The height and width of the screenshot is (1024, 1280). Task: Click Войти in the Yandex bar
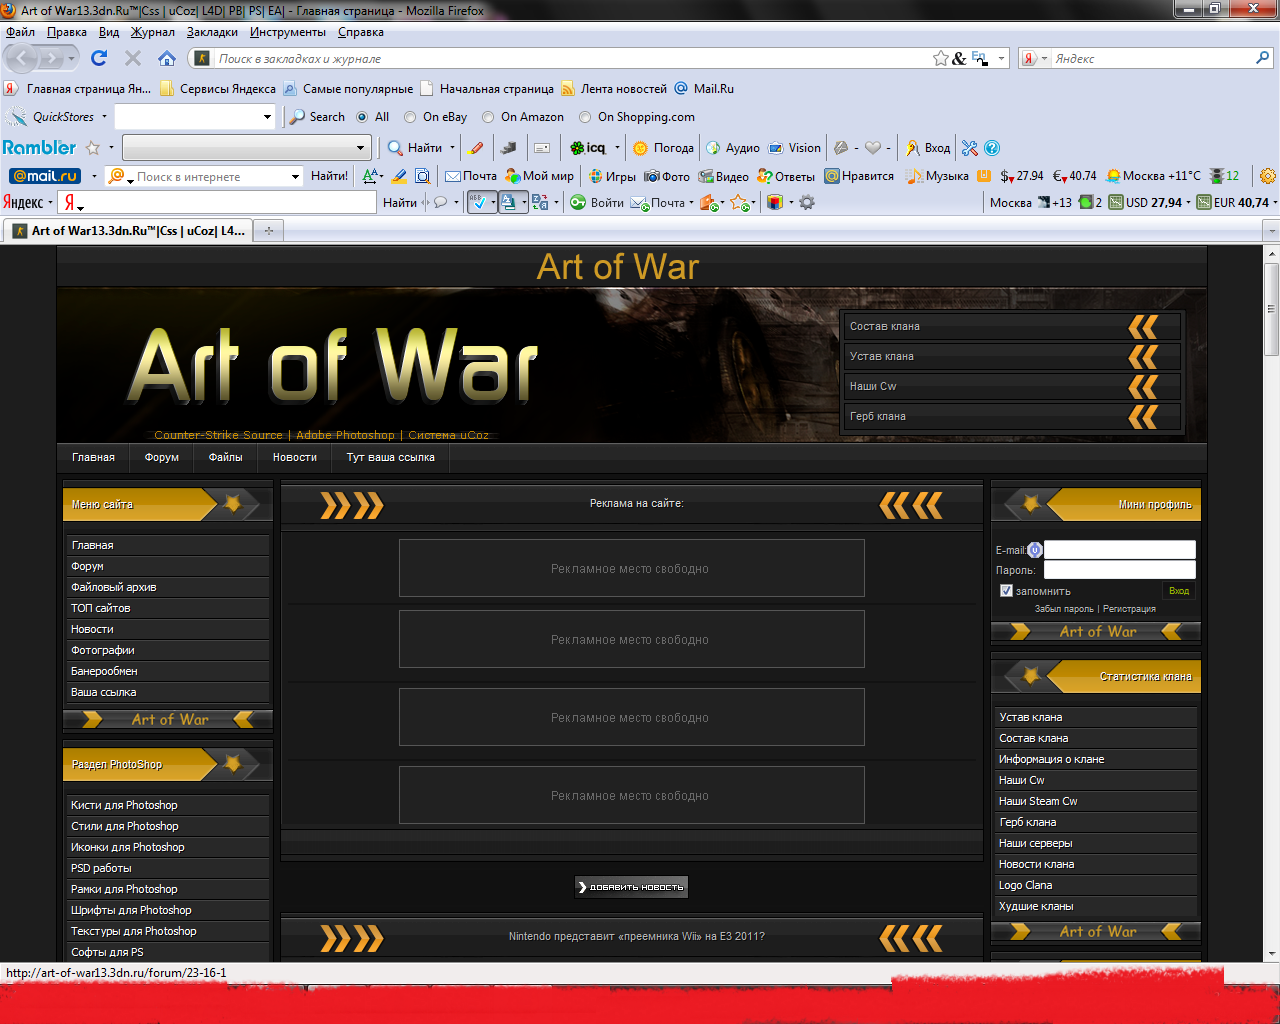click(x=597, y=202)
